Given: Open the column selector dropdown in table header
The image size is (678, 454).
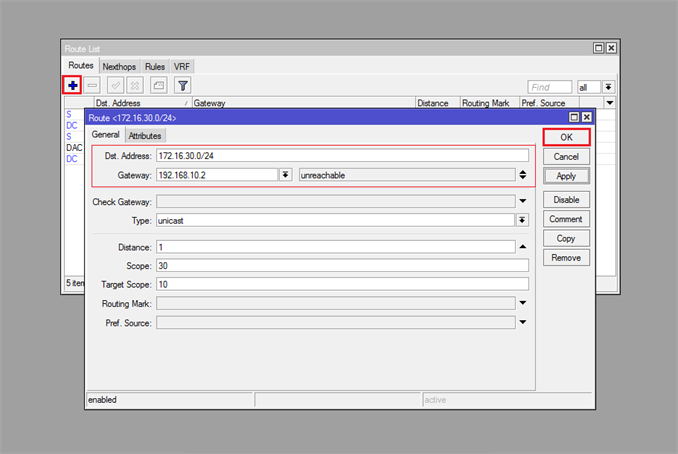Looking at the screenshot, I should [610, 103].
